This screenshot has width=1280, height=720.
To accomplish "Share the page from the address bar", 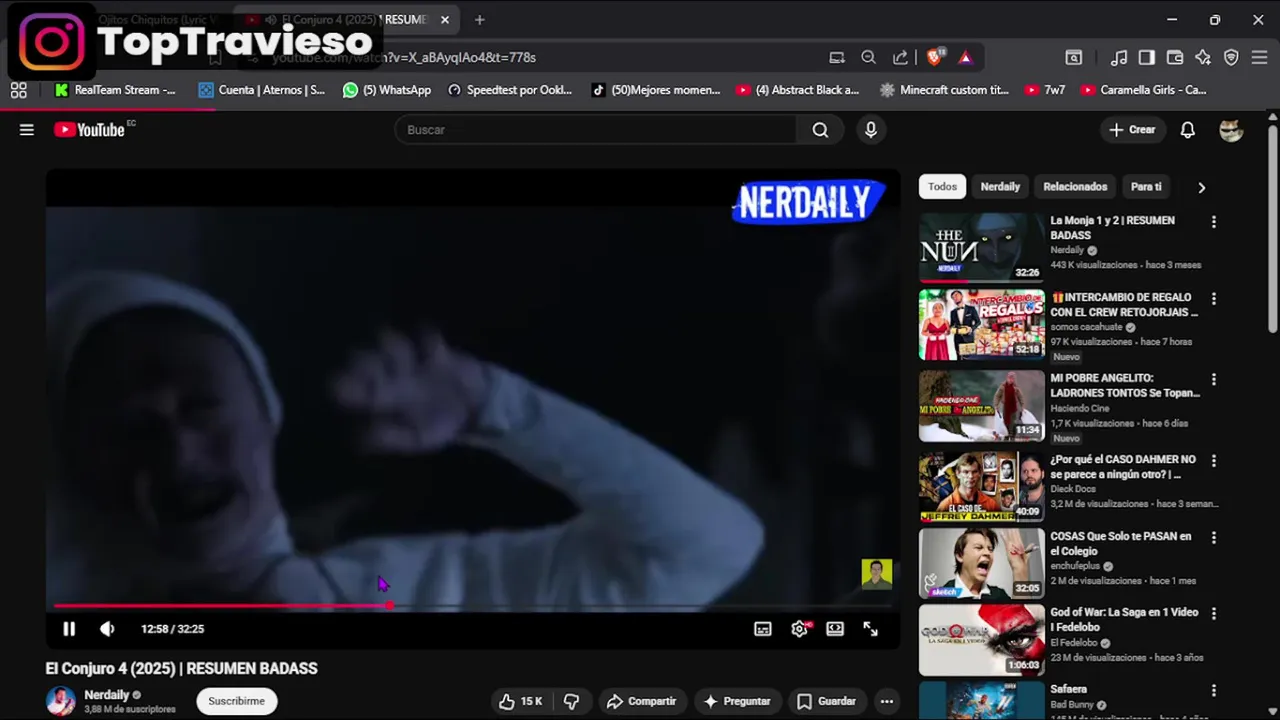I will click(900, 58).
